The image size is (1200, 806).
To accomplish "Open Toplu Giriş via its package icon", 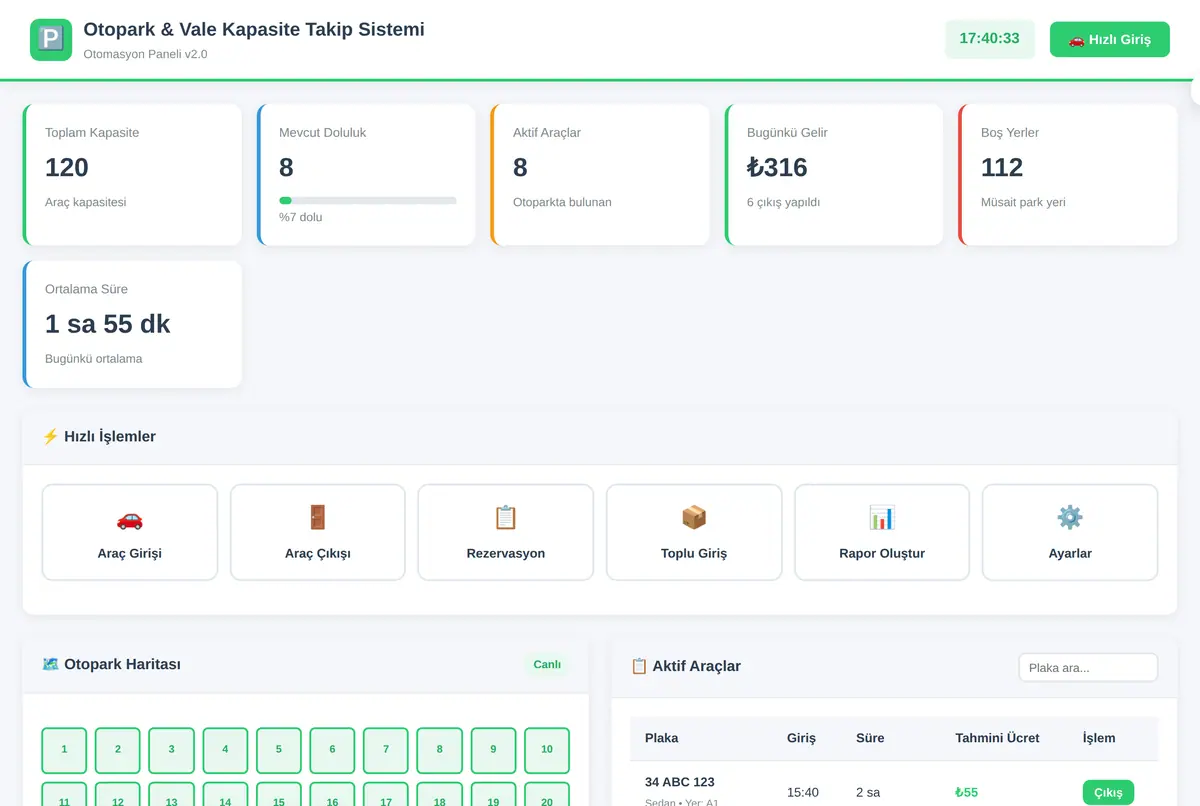I will [x=694, y=518].
